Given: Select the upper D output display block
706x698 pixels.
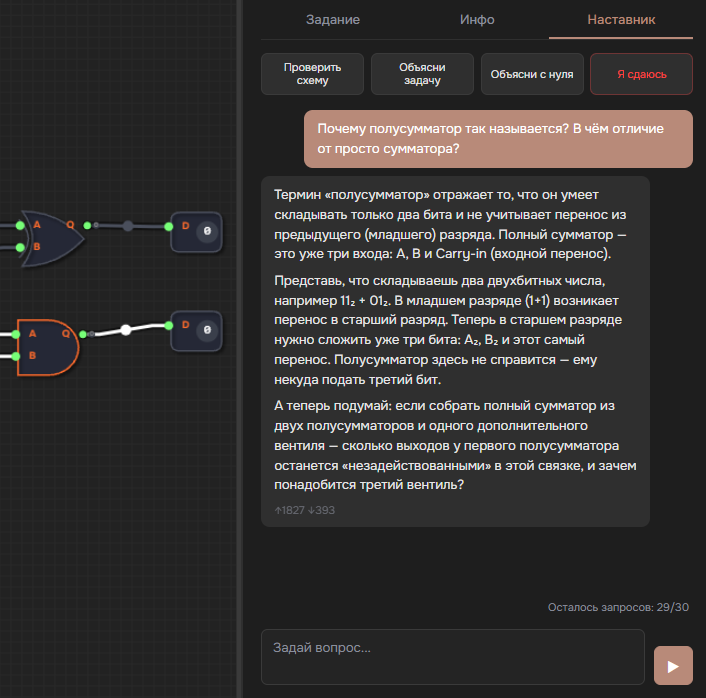Looking at the screenshot, I should pos(197,232).
